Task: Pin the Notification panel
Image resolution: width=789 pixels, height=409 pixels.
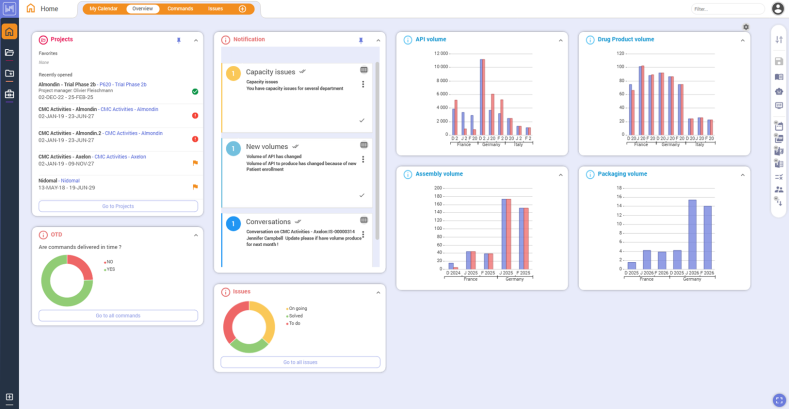Action: coord(360,40)
